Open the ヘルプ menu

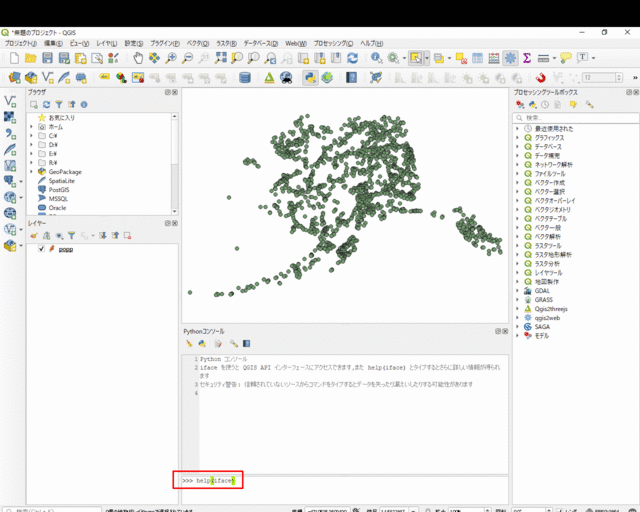coord(371,43)
